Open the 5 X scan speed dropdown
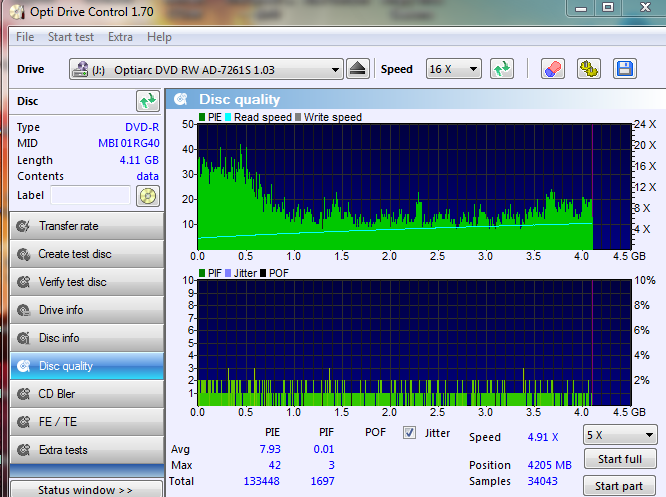Screen dimensions: 666x497 pos(620,435)
